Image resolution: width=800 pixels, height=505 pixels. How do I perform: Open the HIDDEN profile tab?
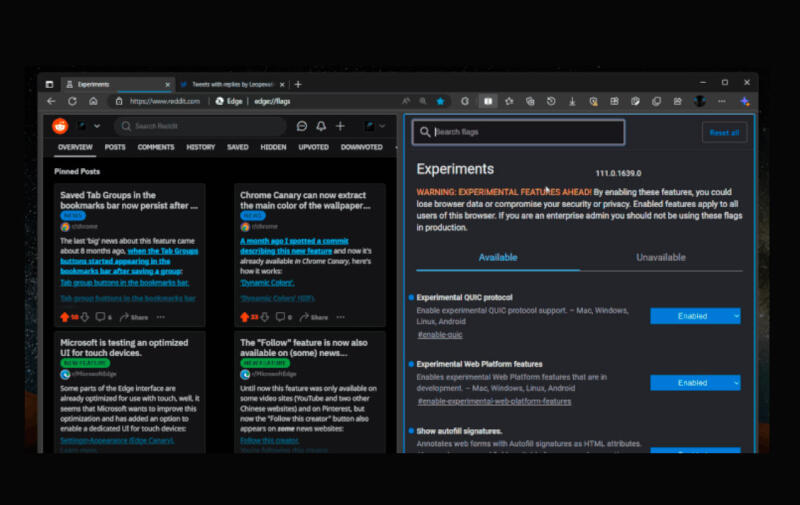[273, 147]
